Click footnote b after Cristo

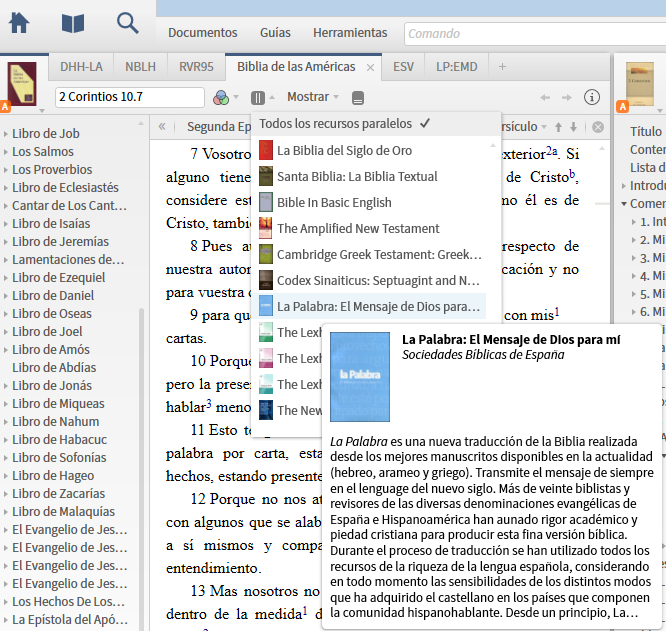(x=572, y=173)
